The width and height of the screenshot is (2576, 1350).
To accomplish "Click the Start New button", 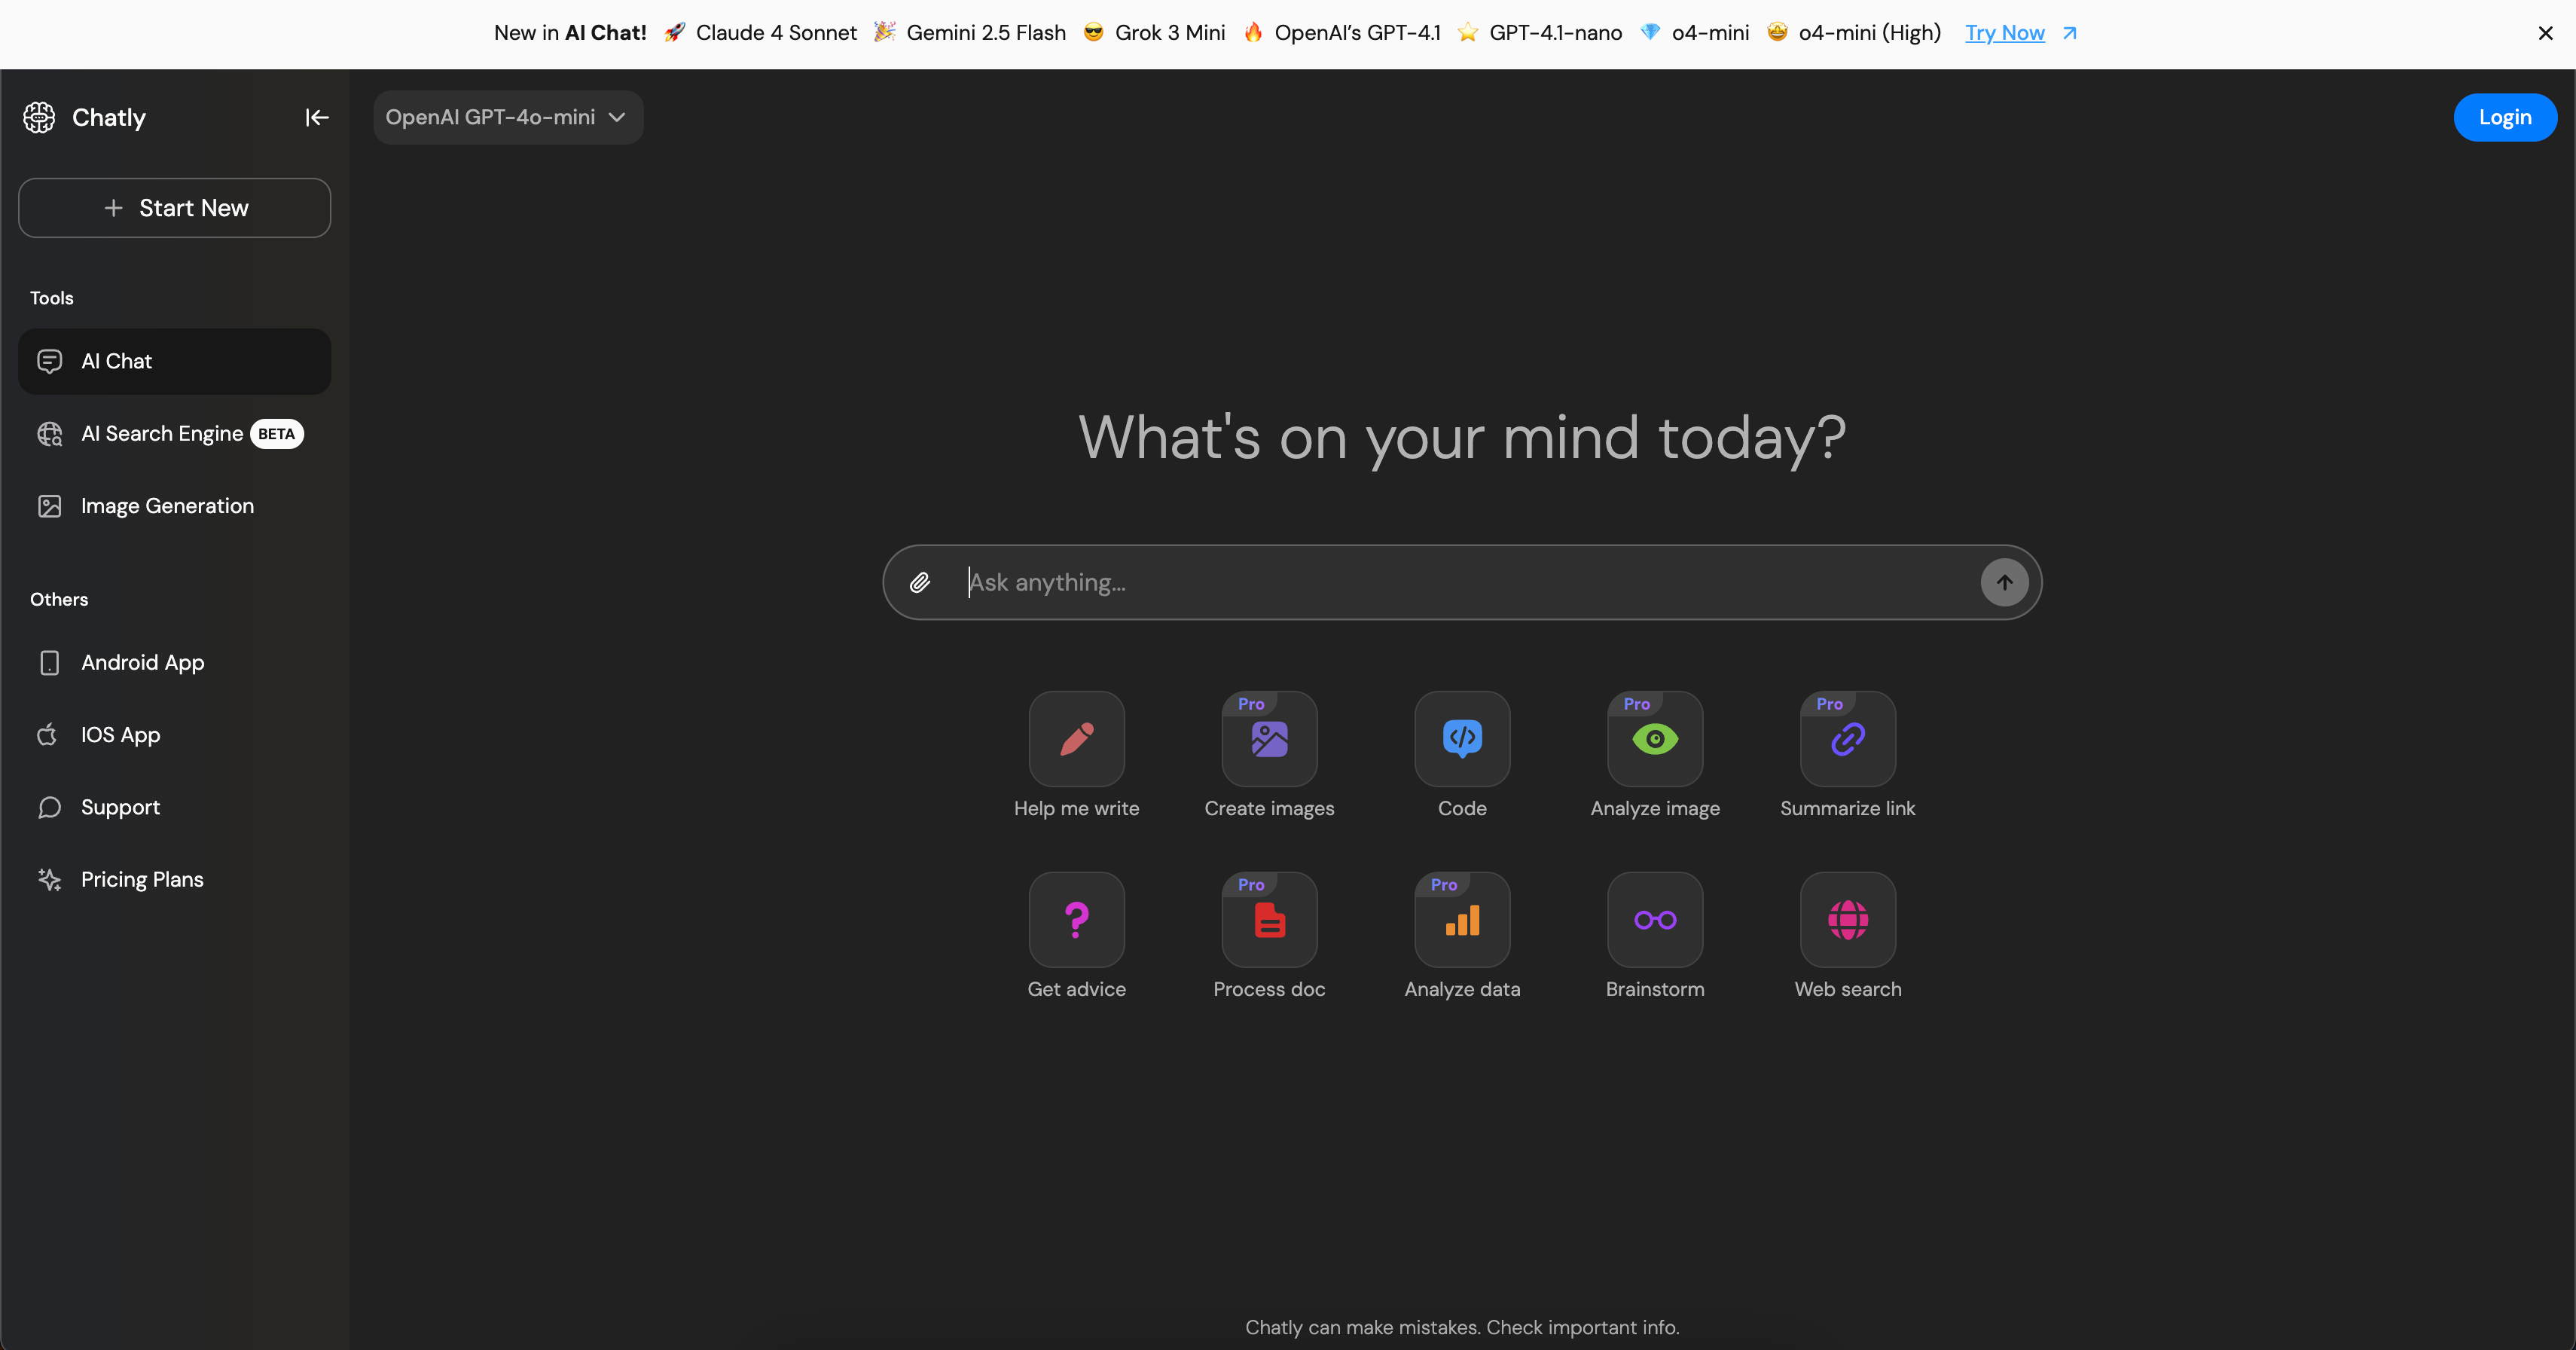I will (174, 207).
